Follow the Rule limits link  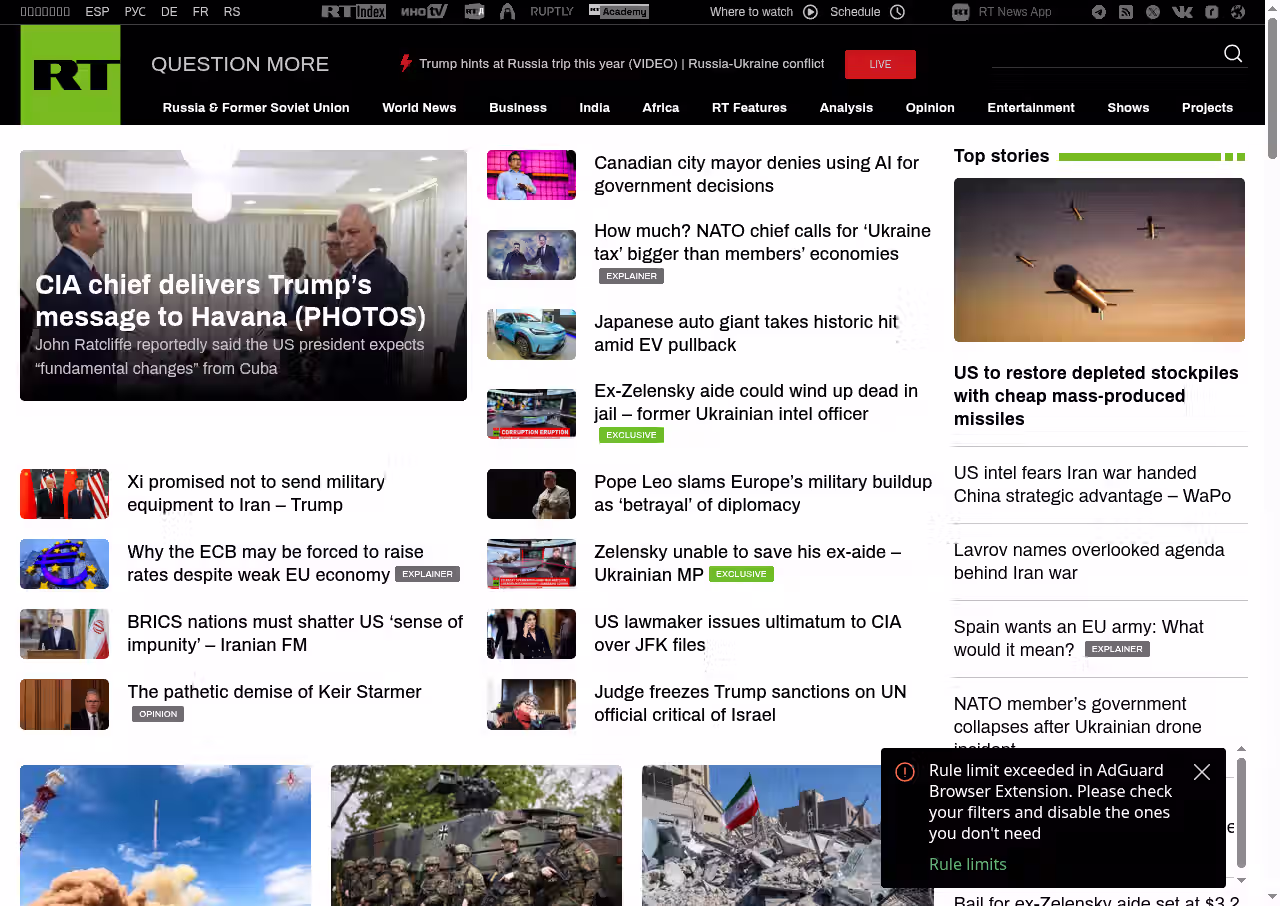[x=968, y=864]
